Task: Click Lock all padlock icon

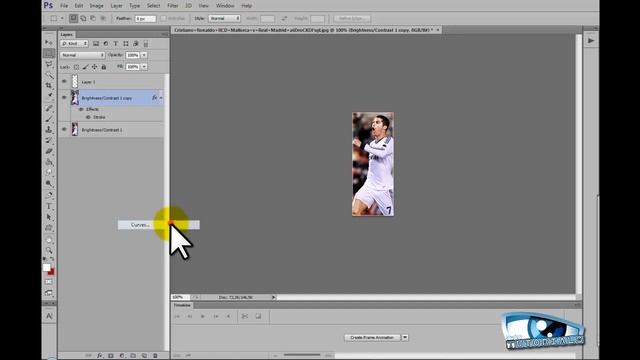Action: point(104,67)
